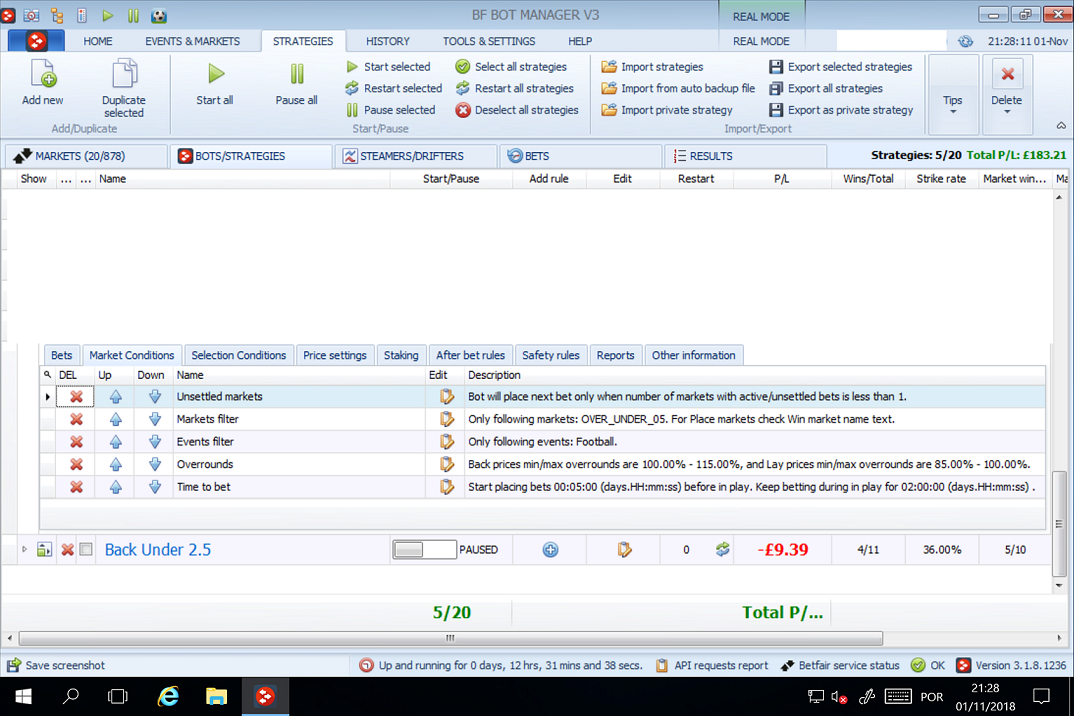1074x716 pixels.
Task: Click the strategies list scroll down arrow
Action: point(1060,585)
